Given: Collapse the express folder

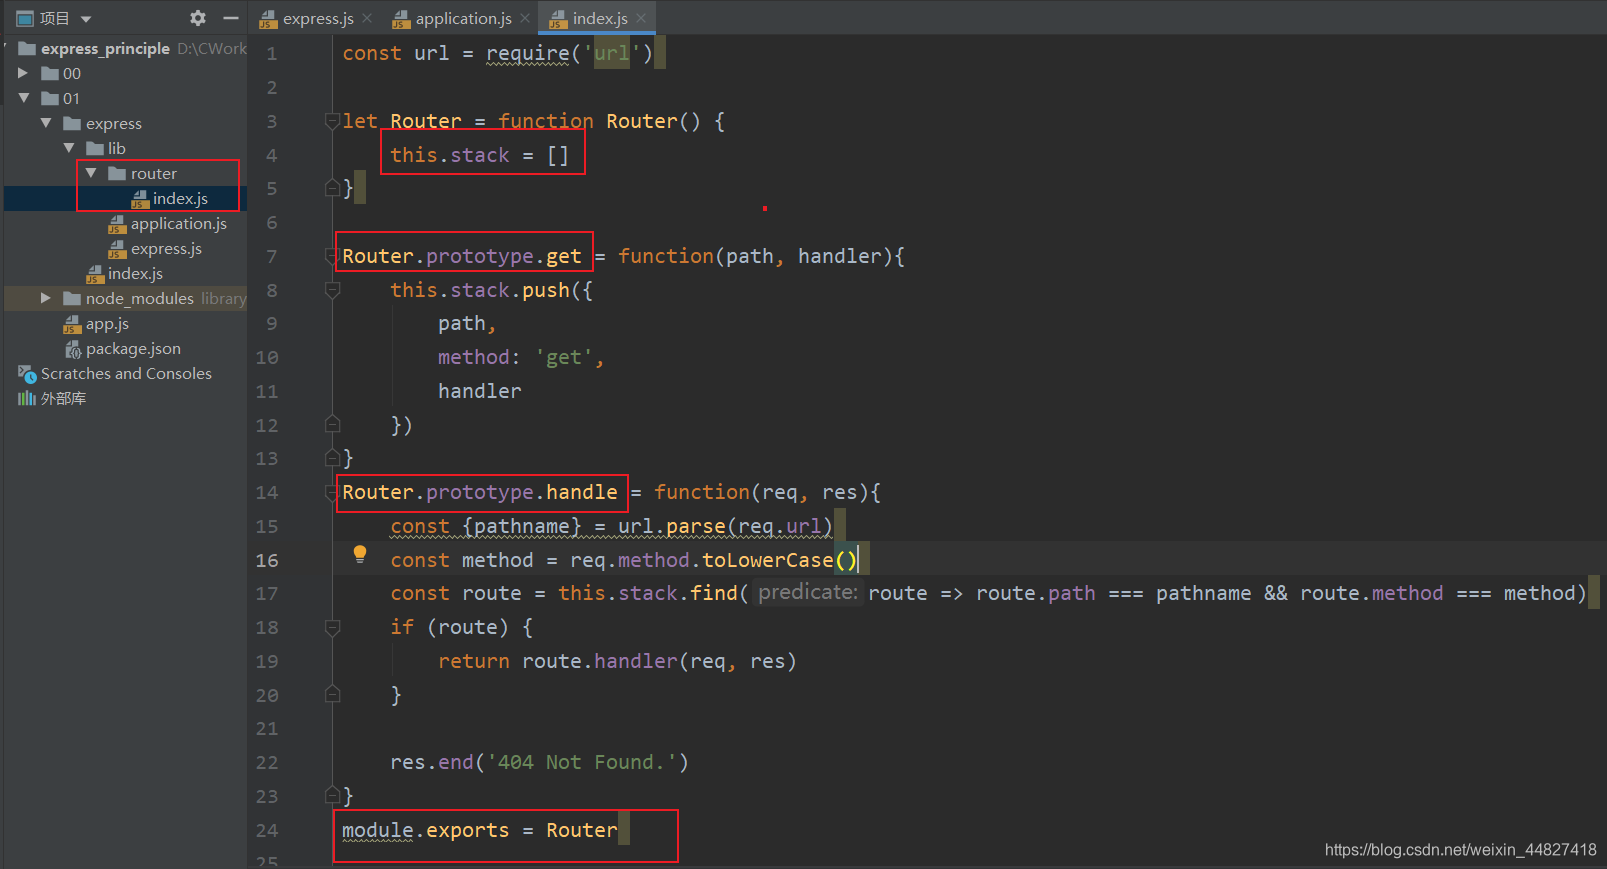Looking at the screenshot, I should tap(46, 123).
